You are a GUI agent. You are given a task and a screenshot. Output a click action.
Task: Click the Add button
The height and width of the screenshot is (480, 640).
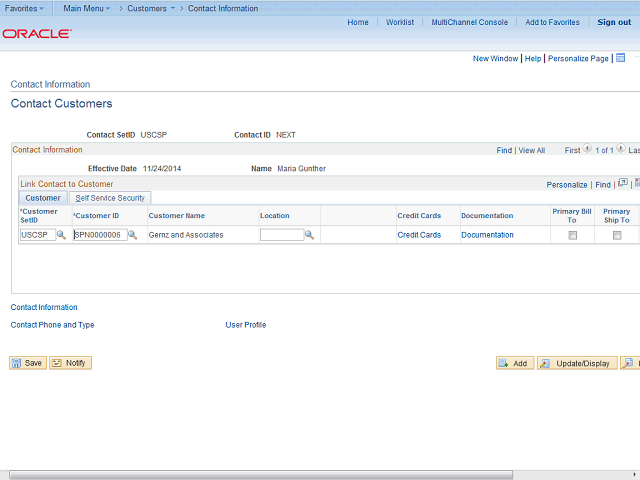click(515, 363)
